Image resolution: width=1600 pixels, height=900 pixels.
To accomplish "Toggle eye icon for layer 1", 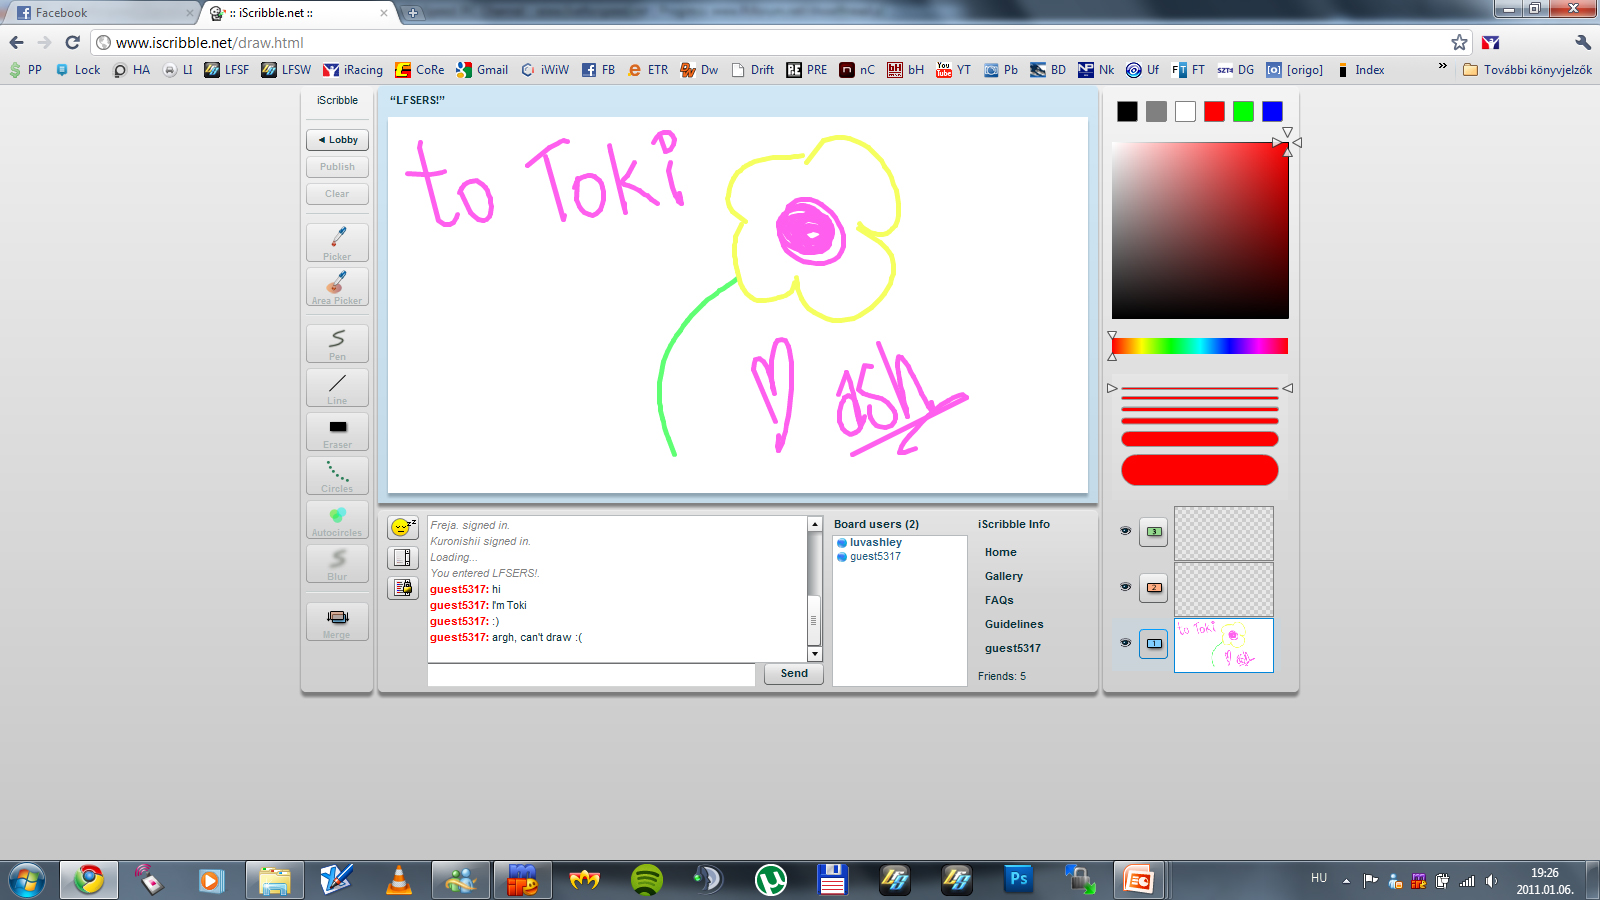I will pos(1125,643).
